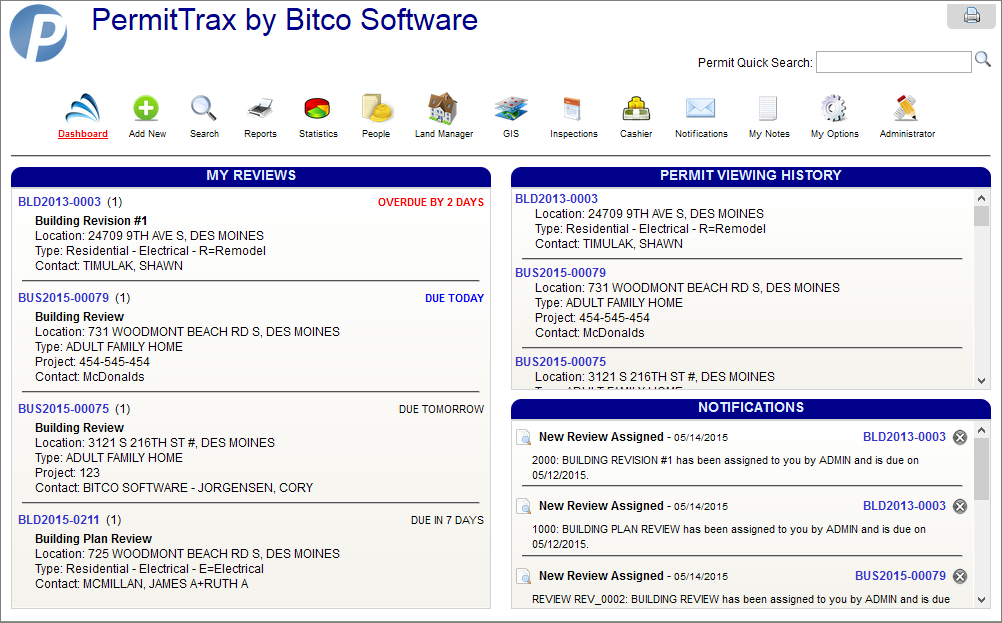Open the Search magnifier tool

click(x=204, y=108)
